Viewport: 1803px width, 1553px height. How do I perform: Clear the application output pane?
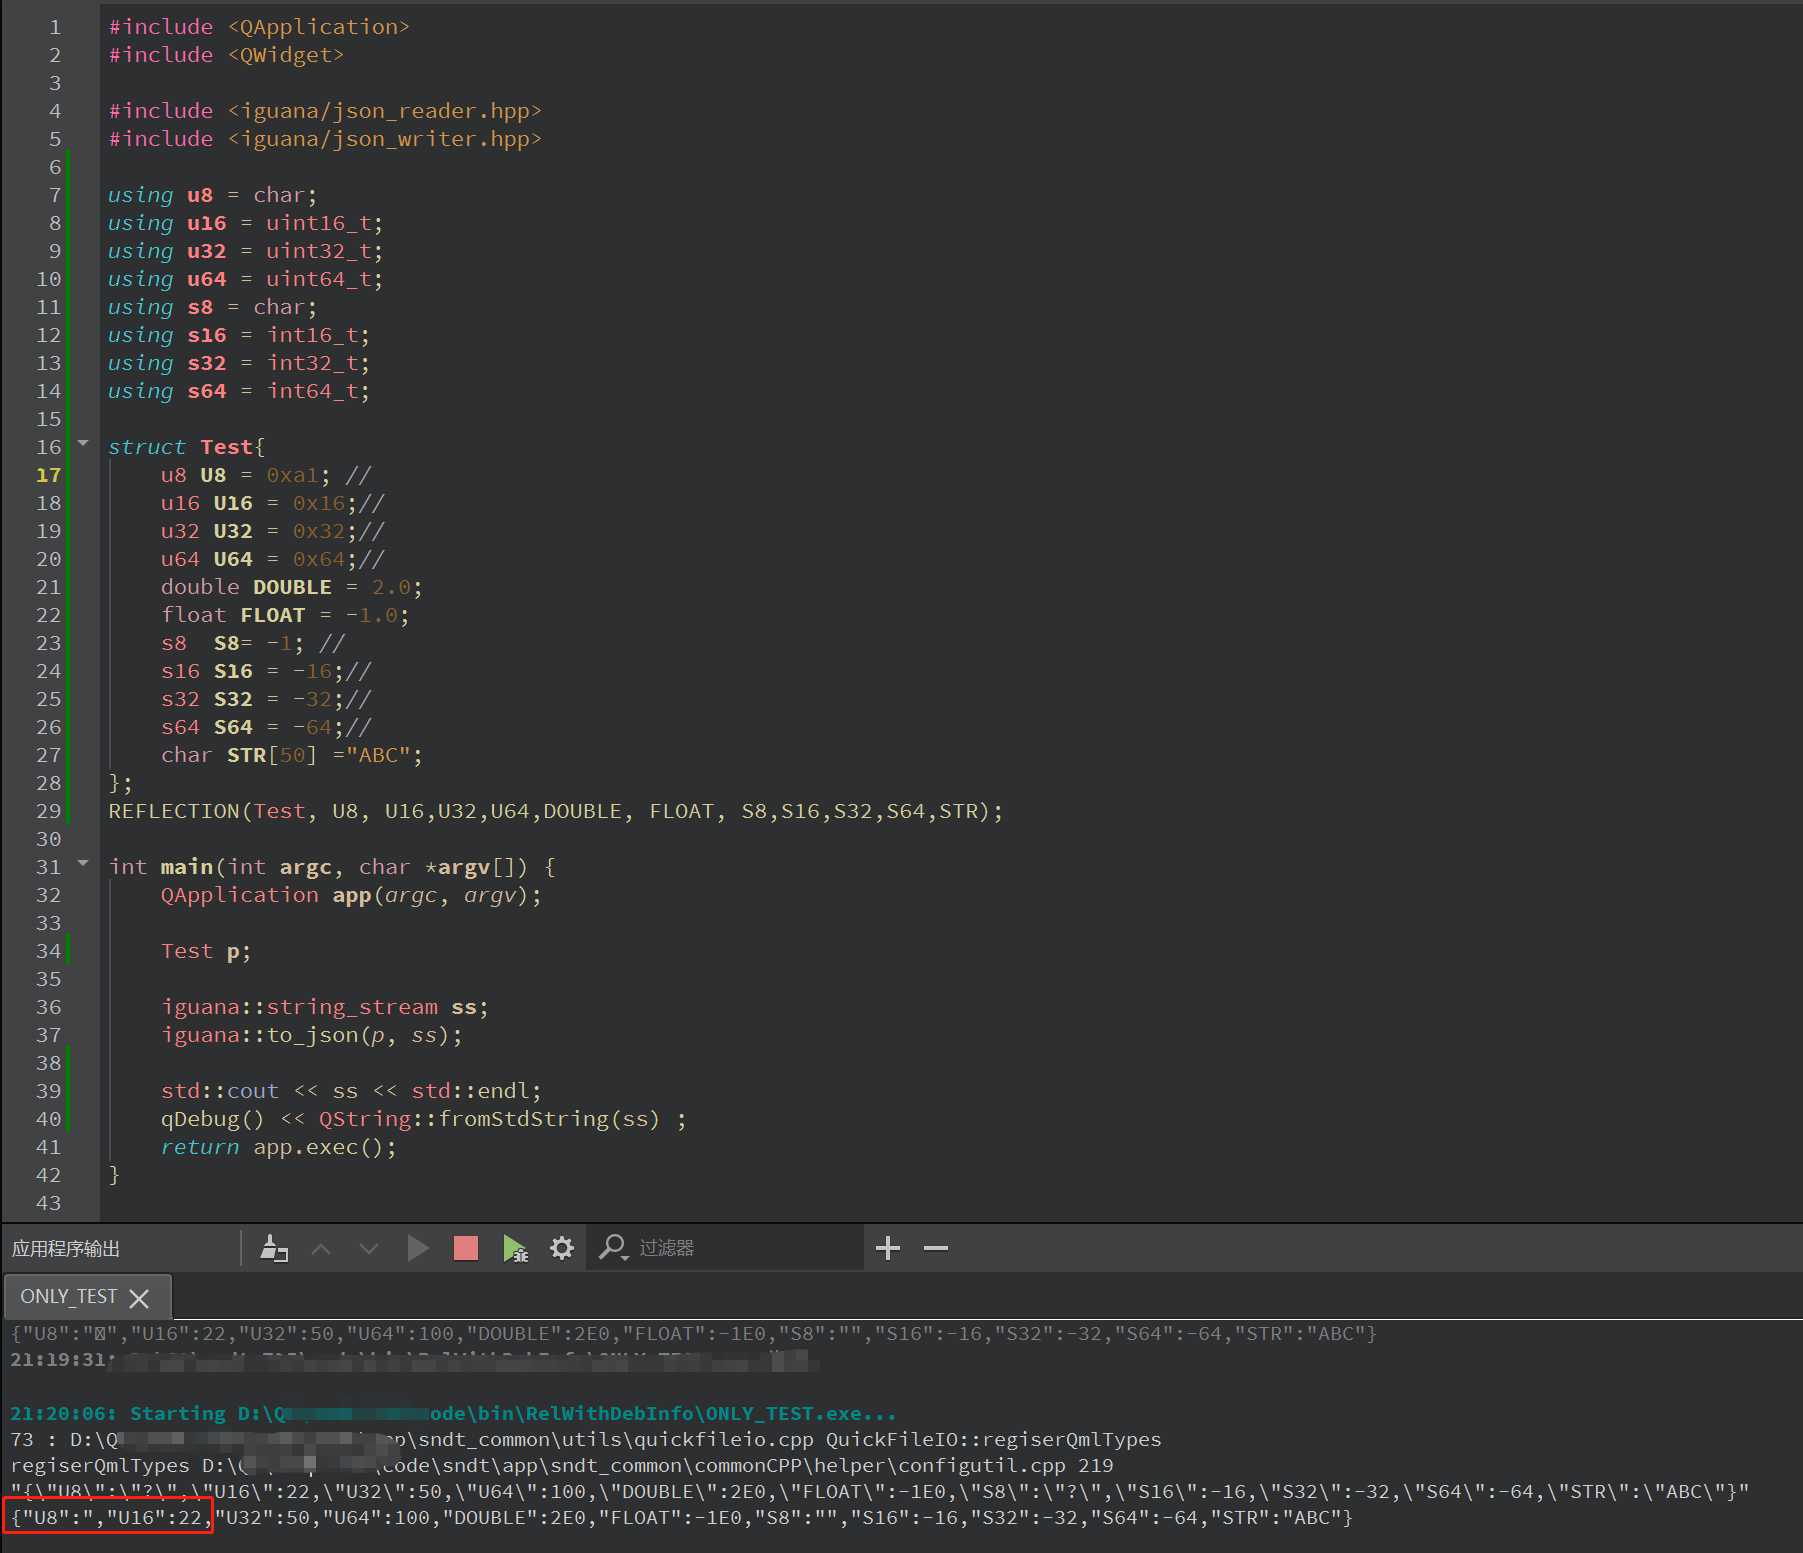tap(274, 1247)
